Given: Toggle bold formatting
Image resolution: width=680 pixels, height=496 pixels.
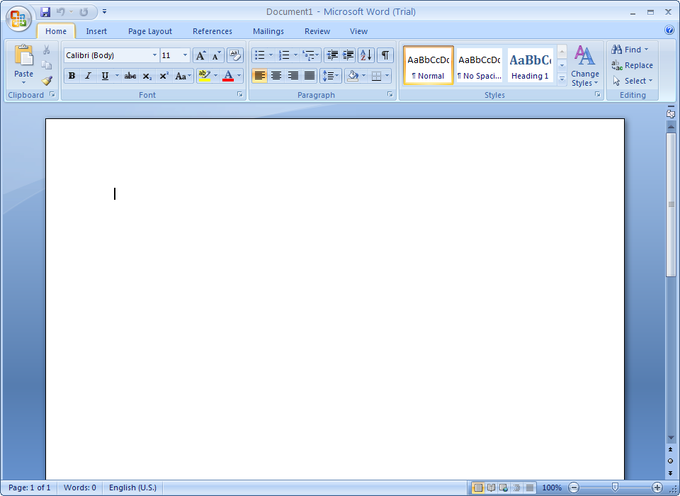Looking at the screenshot, I should (x=72, y=76).
